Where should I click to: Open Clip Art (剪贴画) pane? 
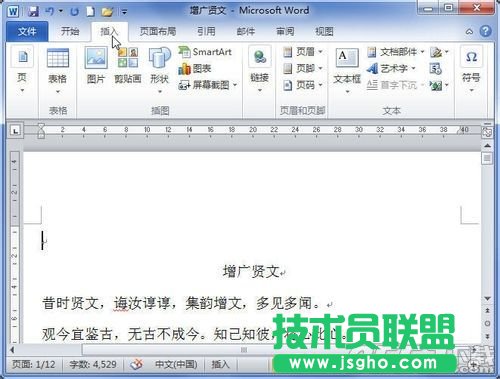[x=128, y=65]
